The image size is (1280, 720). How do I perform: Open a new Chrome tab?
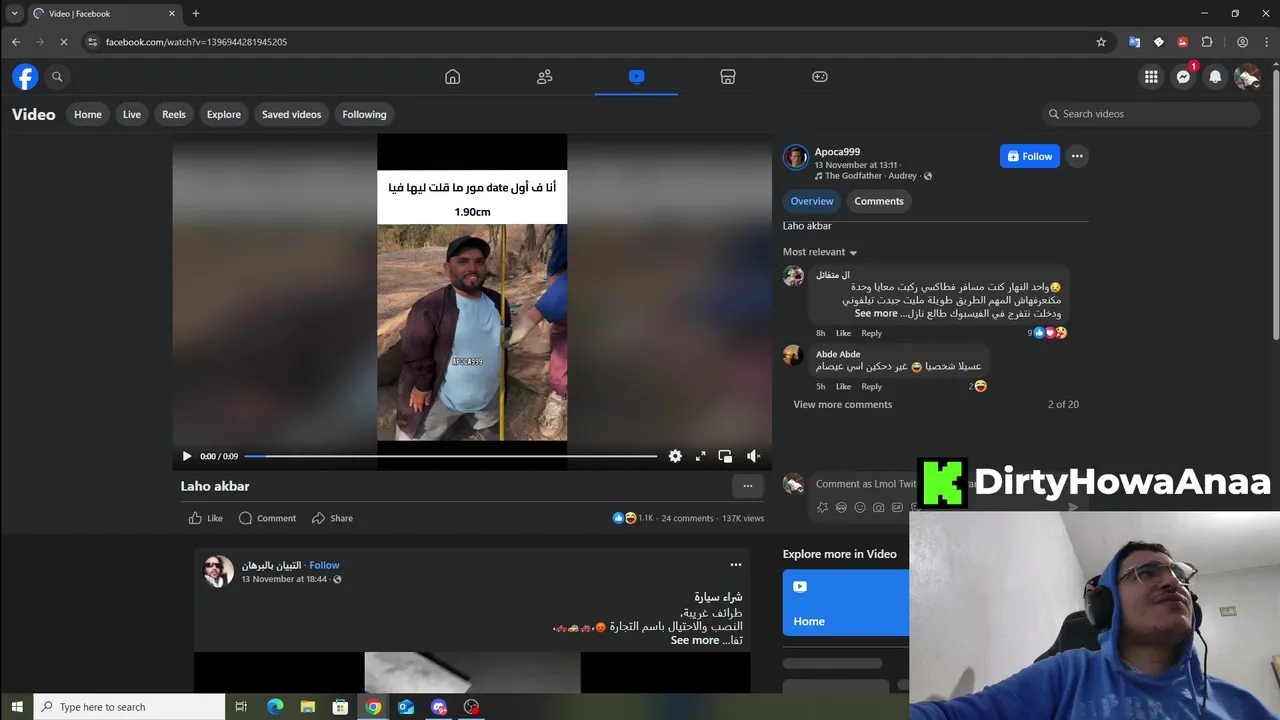[196, 13]
